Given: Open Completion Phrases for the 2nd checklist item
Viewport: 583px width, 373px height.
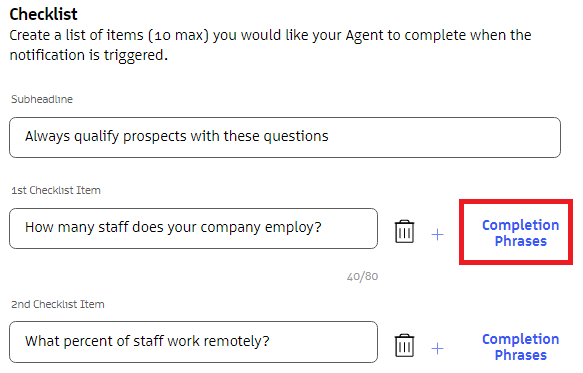Looking at the screenshot, I should point(520,347).
